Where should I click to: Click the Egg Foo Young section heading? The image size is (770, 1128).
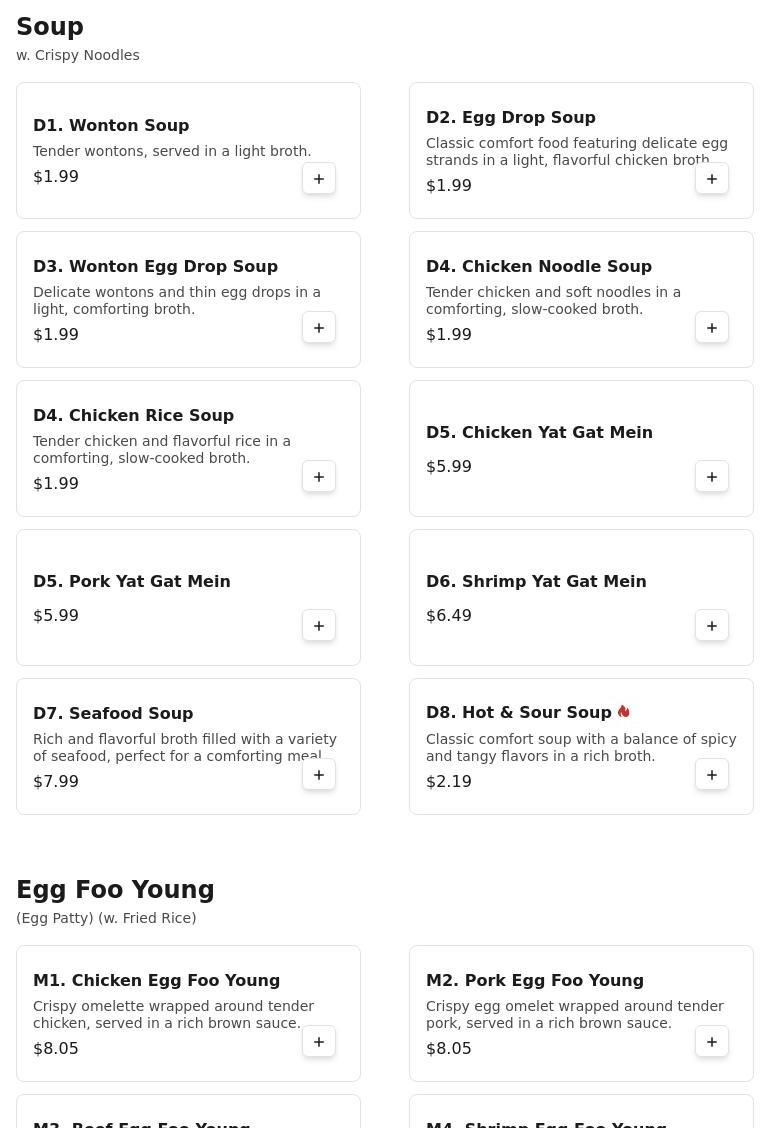(x=115, y=889)
